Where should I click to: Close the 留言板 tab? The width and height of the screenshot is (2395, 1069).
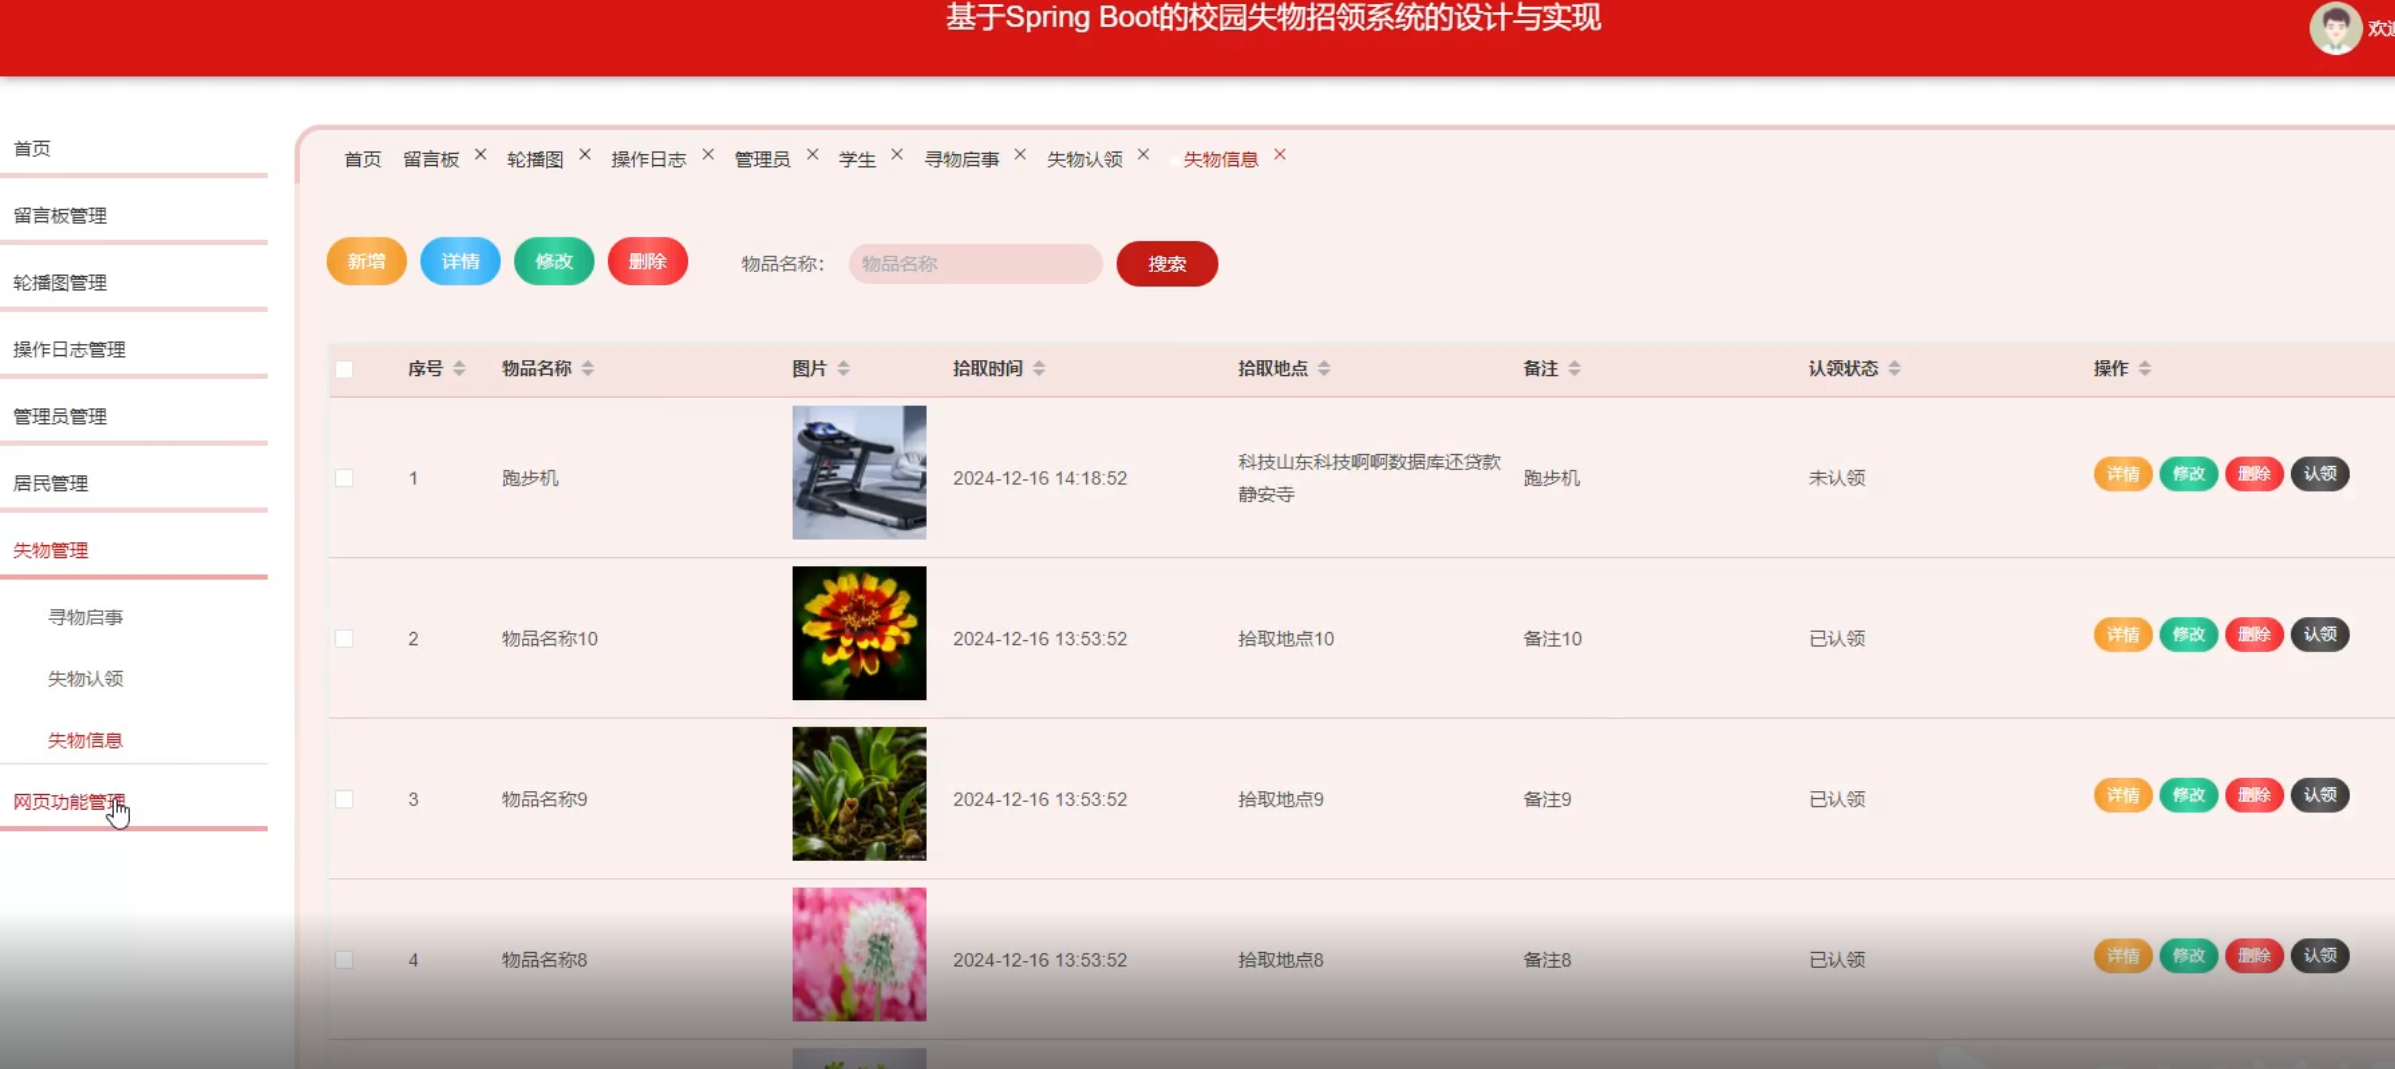(480, 155)
